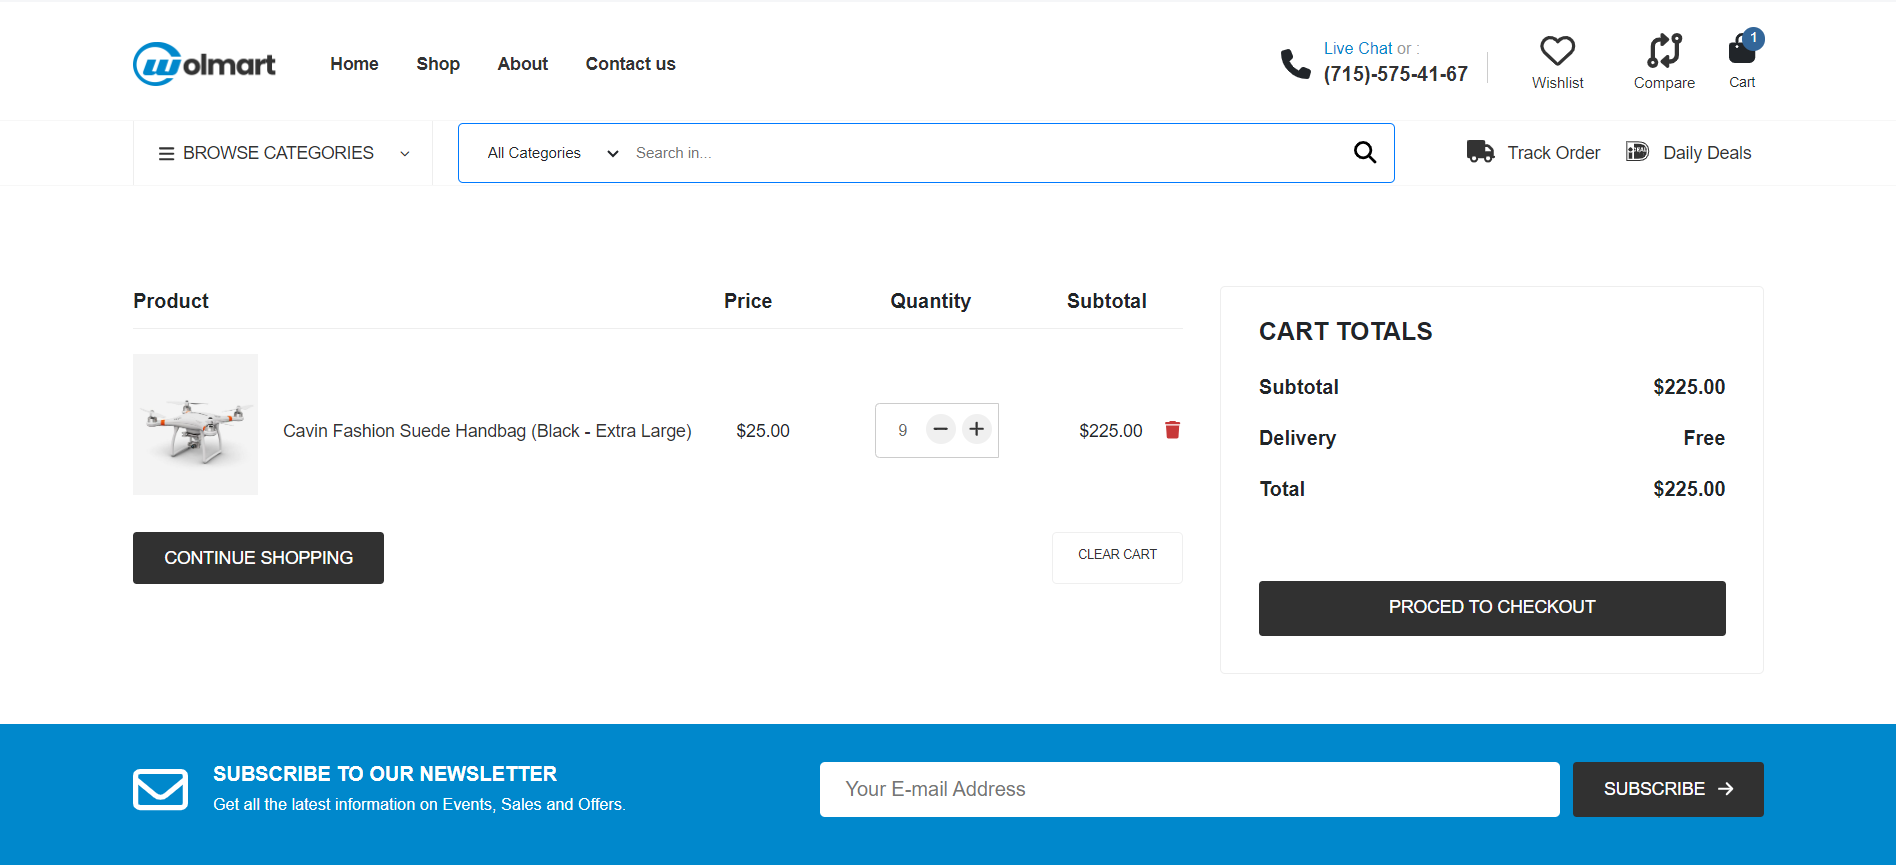Open the shopping Cart icon
Viewport: 1896px width, 865px height.
1741,50
